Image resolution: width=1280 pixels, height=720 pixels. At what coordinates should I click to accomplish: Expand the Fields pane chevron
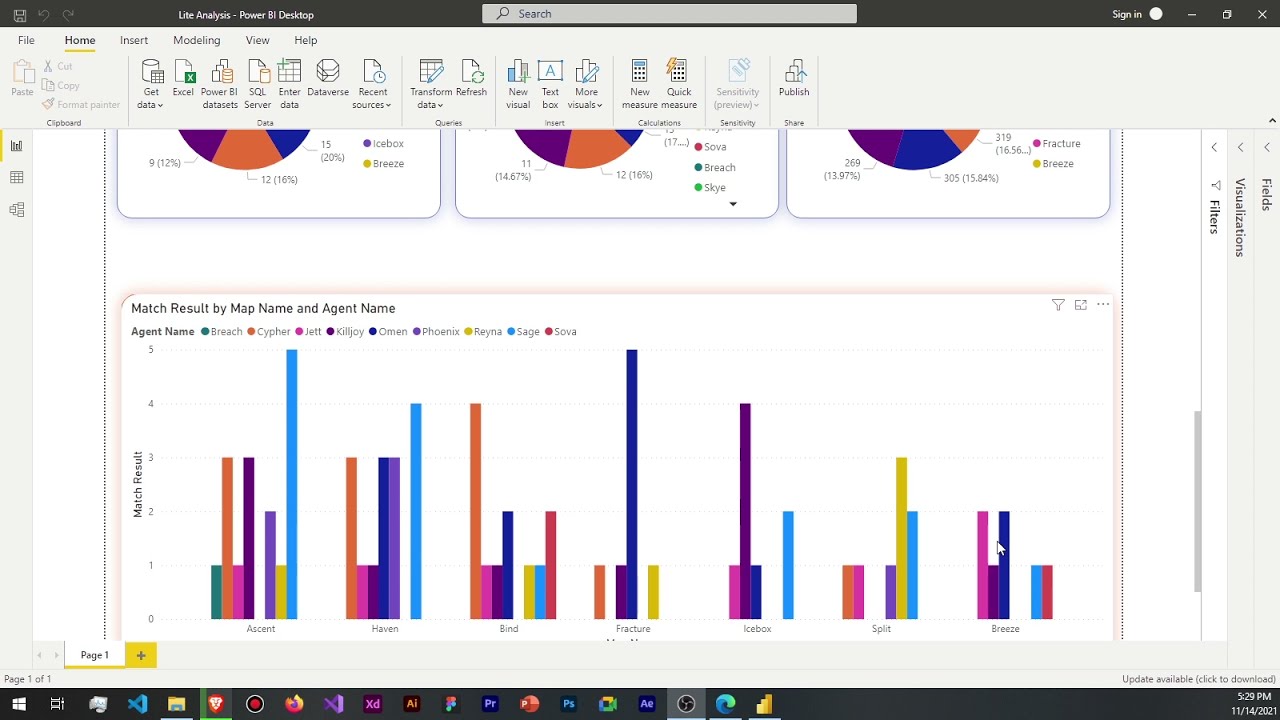click(1266, 147)
